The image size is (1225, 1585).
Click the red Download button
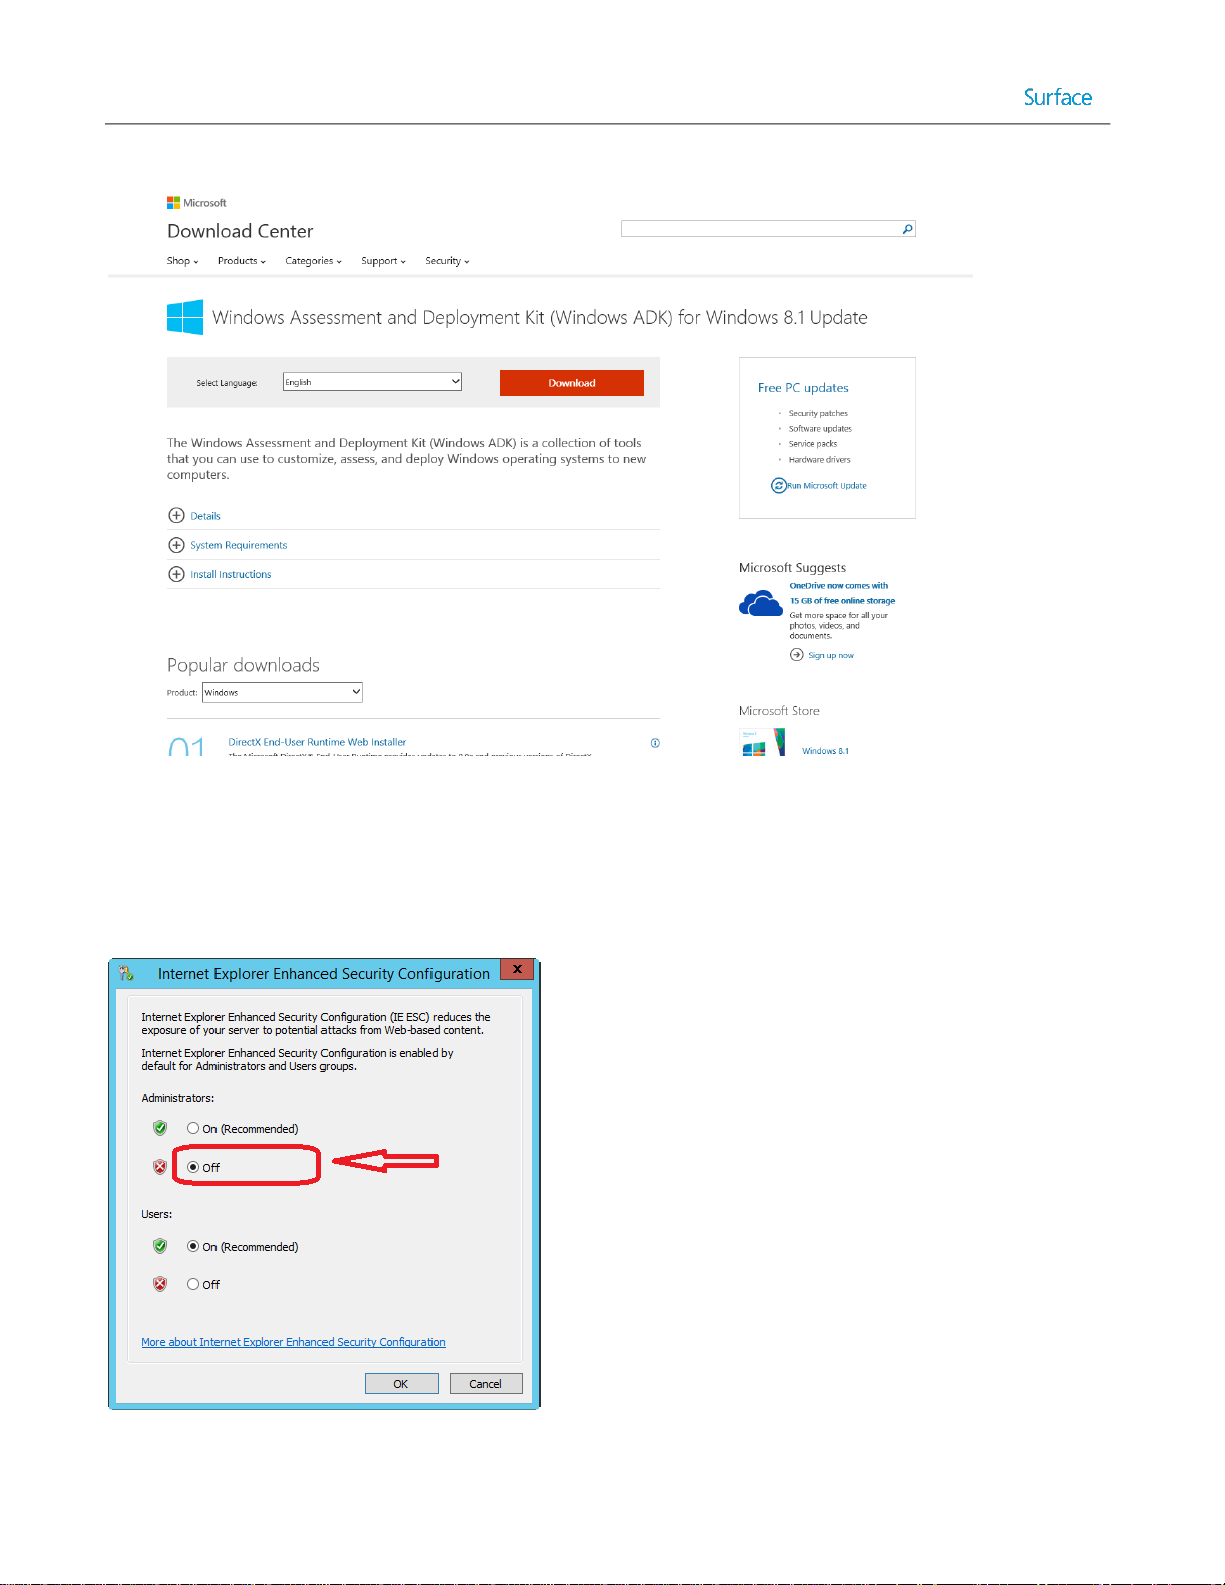(x=572, y=383)
